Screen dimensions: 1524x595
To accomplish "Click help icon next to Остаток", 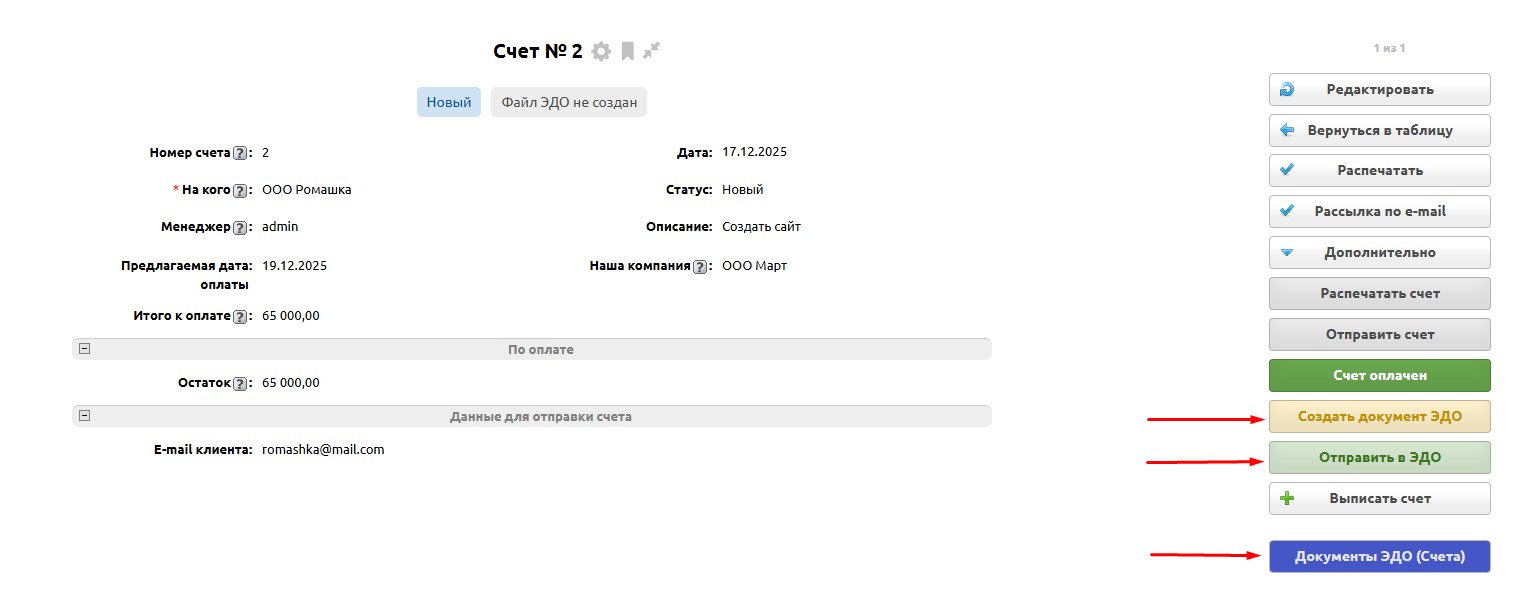I will click(239, 384).
